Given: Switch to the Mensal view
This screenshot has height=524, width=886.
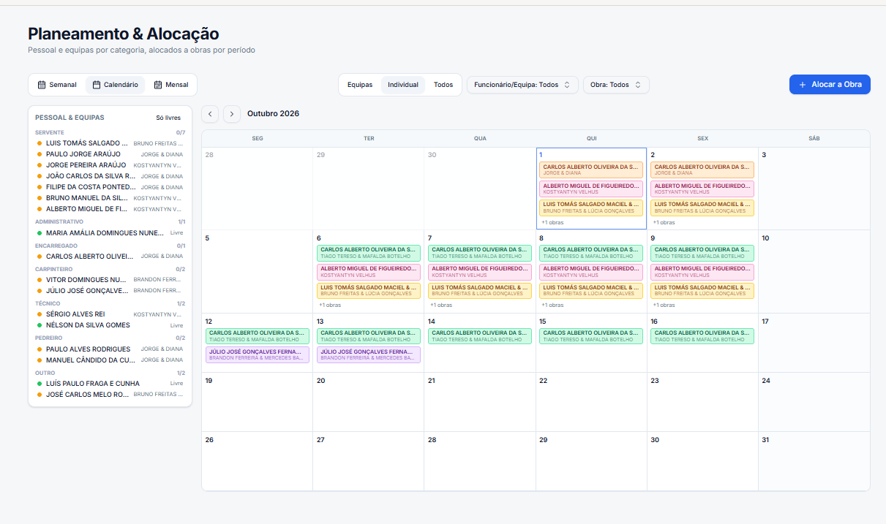Looking at the screenshot, I should coord(171,85).
